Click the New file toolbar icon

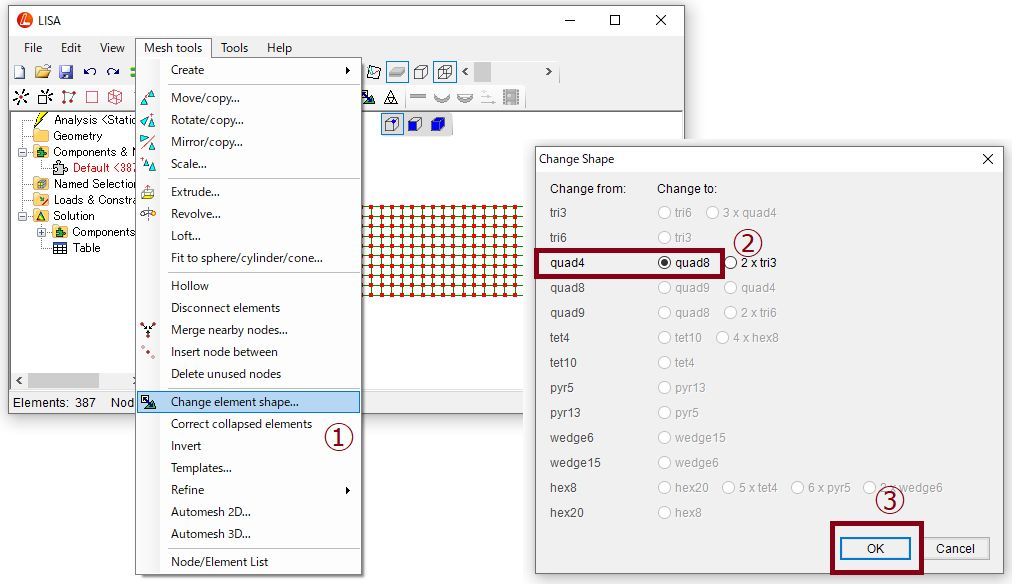click(20, 72)
